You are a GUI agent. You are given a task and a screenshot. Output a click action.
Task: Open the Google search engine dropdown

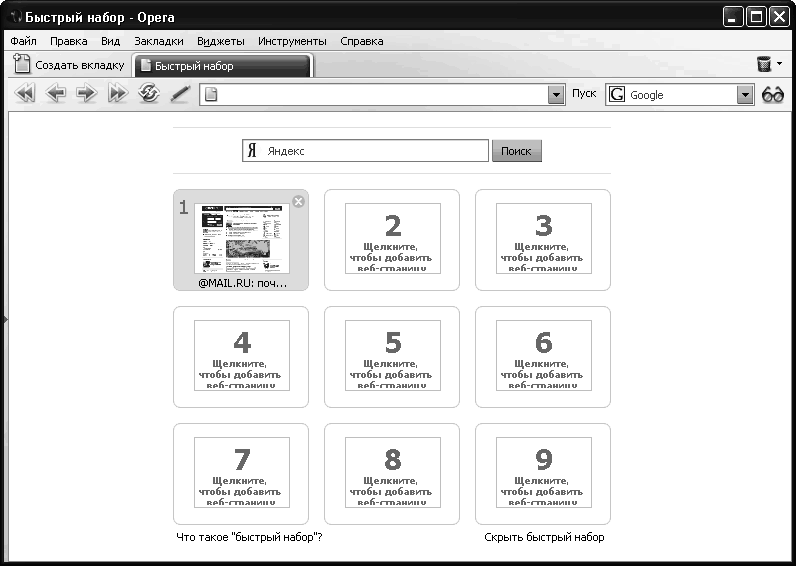(744, 95)
